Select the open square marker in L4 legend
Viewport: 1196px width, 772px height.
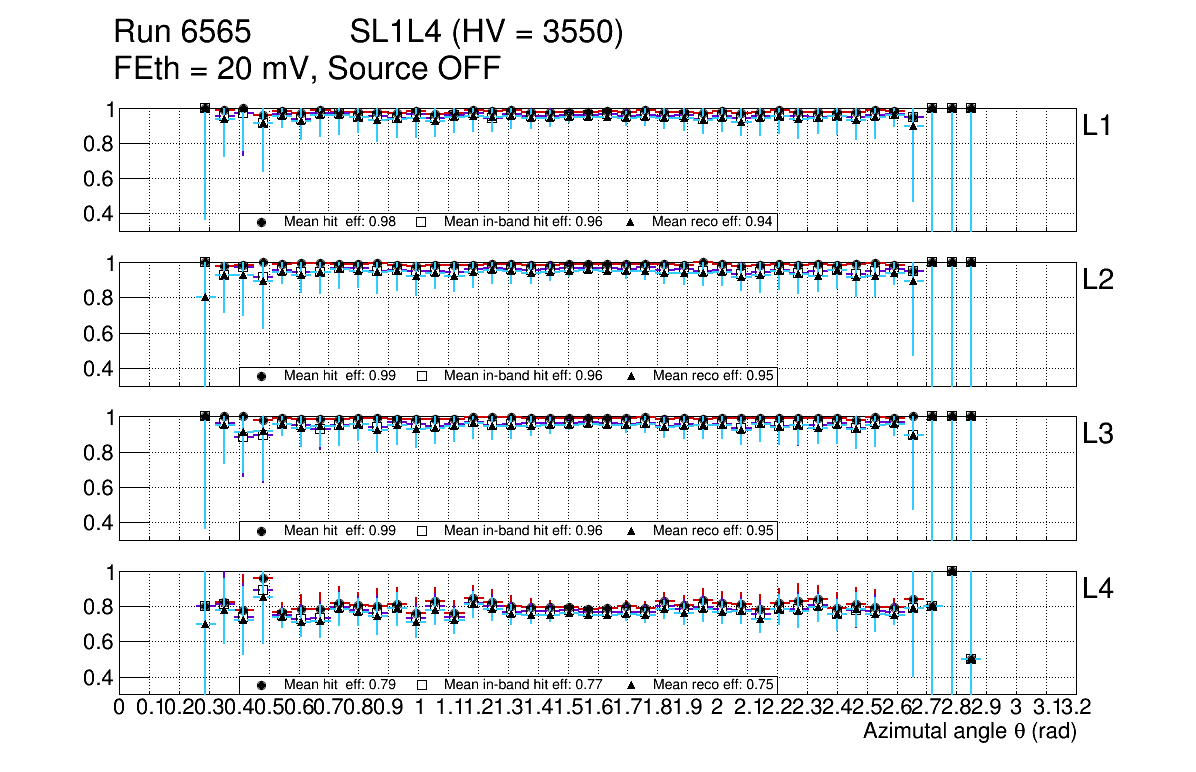(x=422, y=685)
